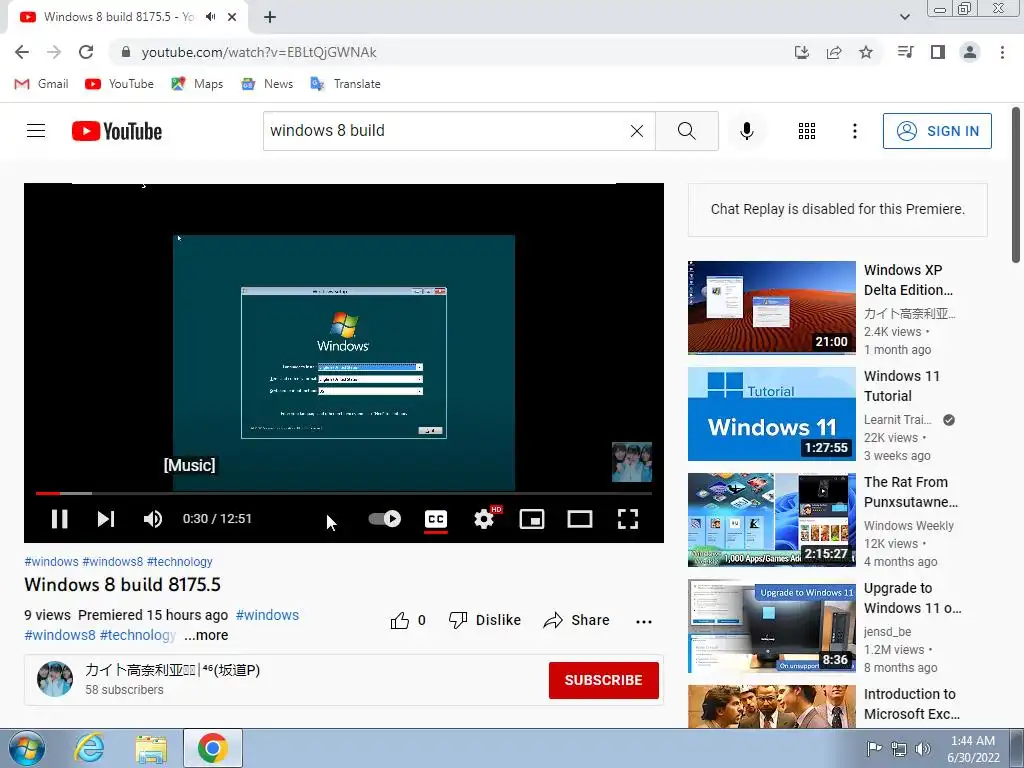This screenshot has width=1024, height=768.
Task: Mute the tab via speaker icon
Action: tap(210, 17)
